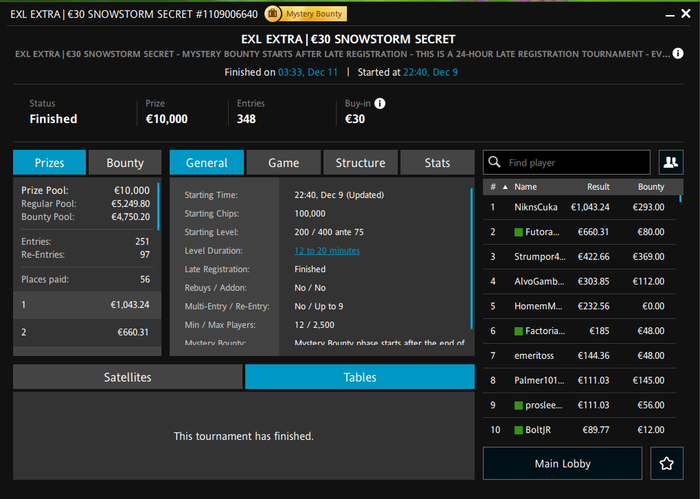This screenshot has width=700, height=499.
Task: Click the 12 to 20 minutes link
Action: click(x=327, y=250)
